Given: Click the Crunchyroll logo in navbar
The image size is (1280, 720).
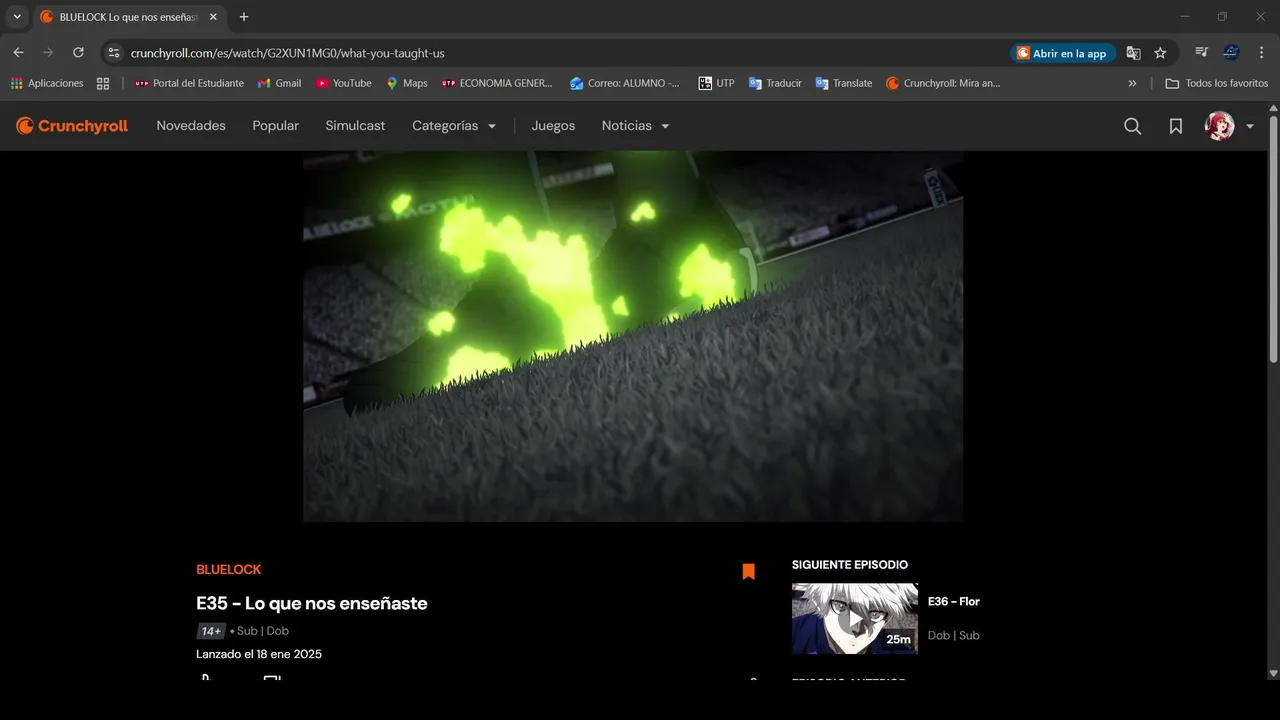Looking at the screenshot, I should (72, 126).
